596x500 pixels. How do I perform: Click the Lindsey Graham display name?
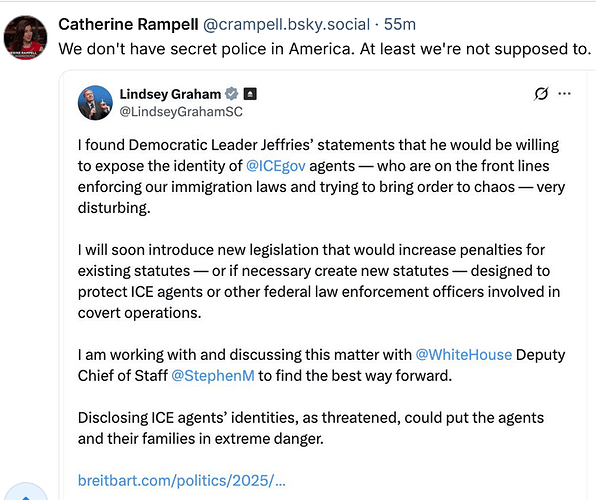click(x=170, y=94)
